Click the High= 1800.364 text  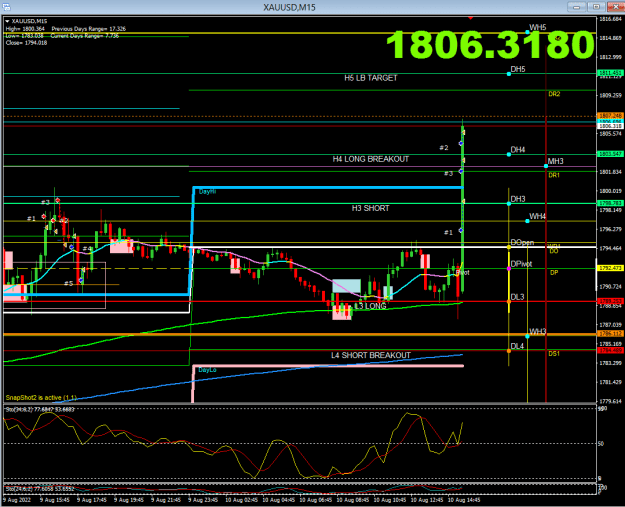coord(25,29)
